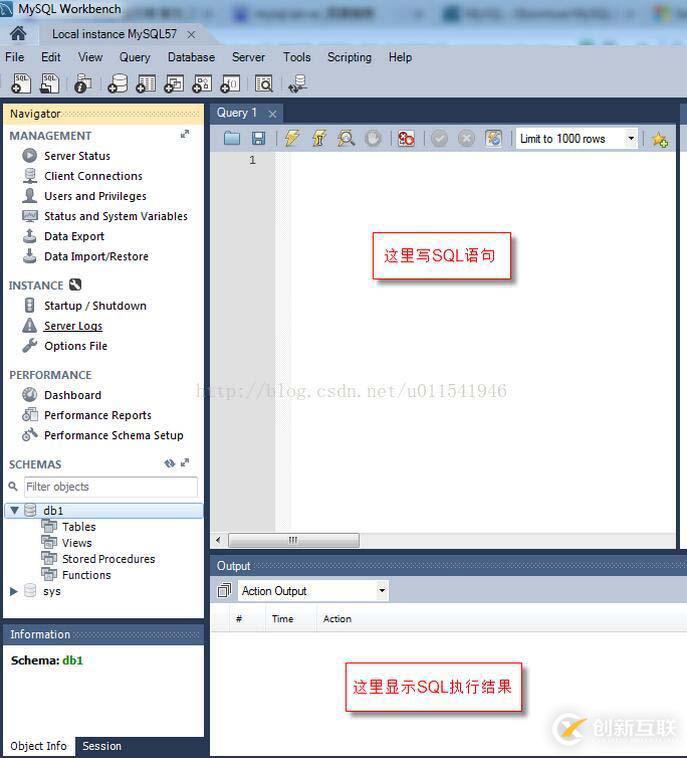Image resolution: width=687 pixels, height=758 pixels.
Task: Reconnect to DBMS toolbar icon
Action: click(x=297, y=84)
